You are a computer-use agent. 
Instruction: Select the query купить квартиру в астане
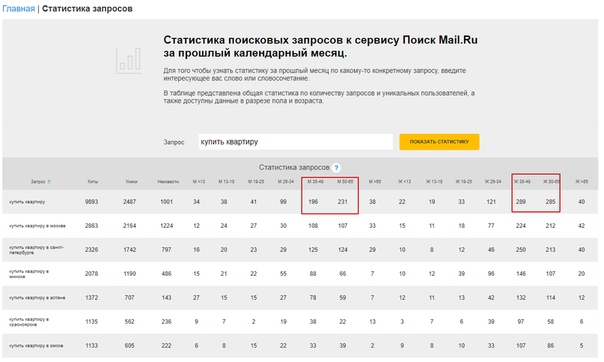37,298
